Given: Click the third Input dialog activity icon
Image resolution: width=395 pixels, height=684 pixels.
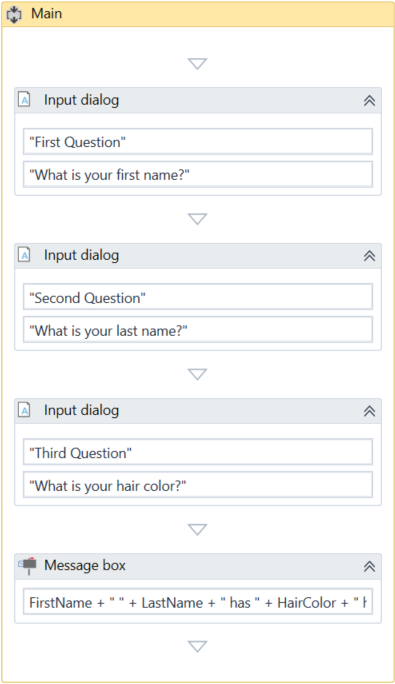Looking at the screenshot, I should [24, 410].
